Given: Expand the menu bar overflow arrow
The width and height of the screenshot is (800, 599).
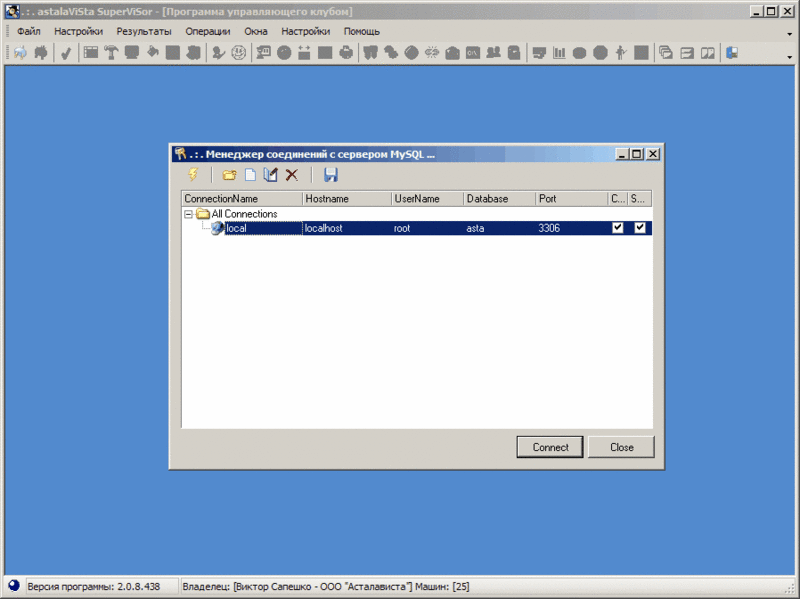Looking at the screenshot, I should click(x=790, y=34).
